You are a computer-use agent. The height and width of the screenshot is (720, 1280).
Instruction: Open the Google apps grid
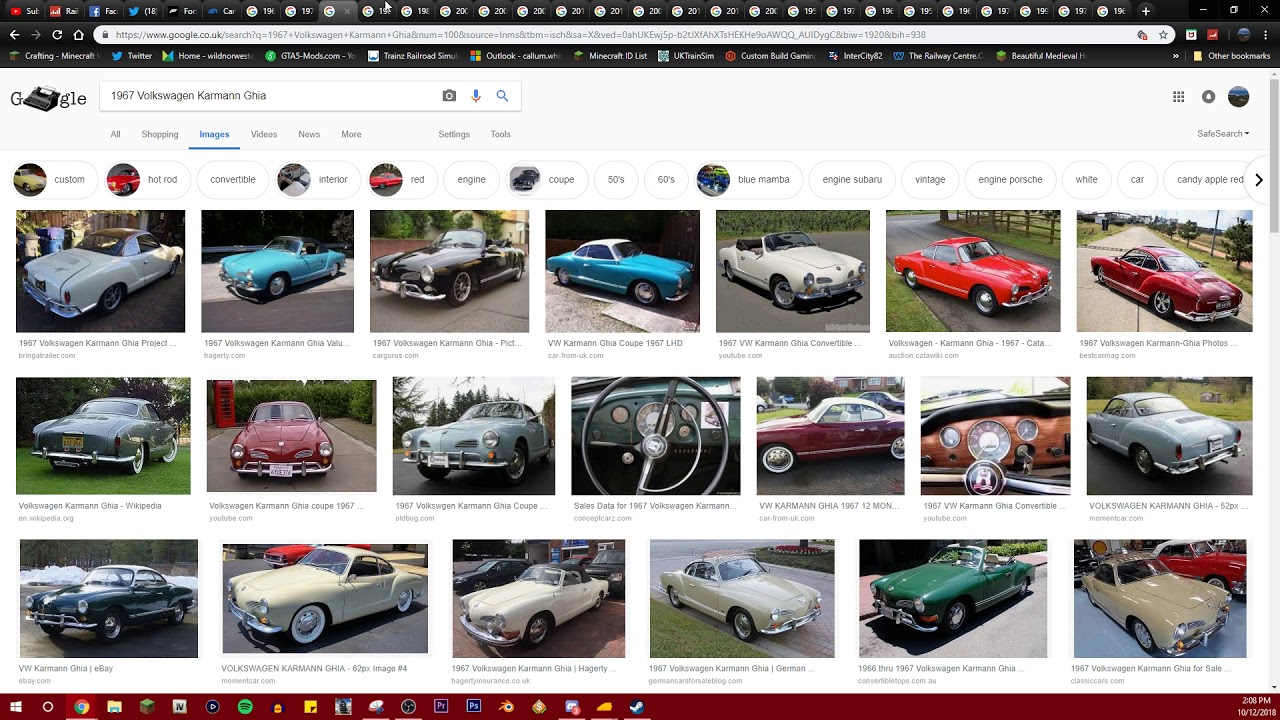[1179, 97]
